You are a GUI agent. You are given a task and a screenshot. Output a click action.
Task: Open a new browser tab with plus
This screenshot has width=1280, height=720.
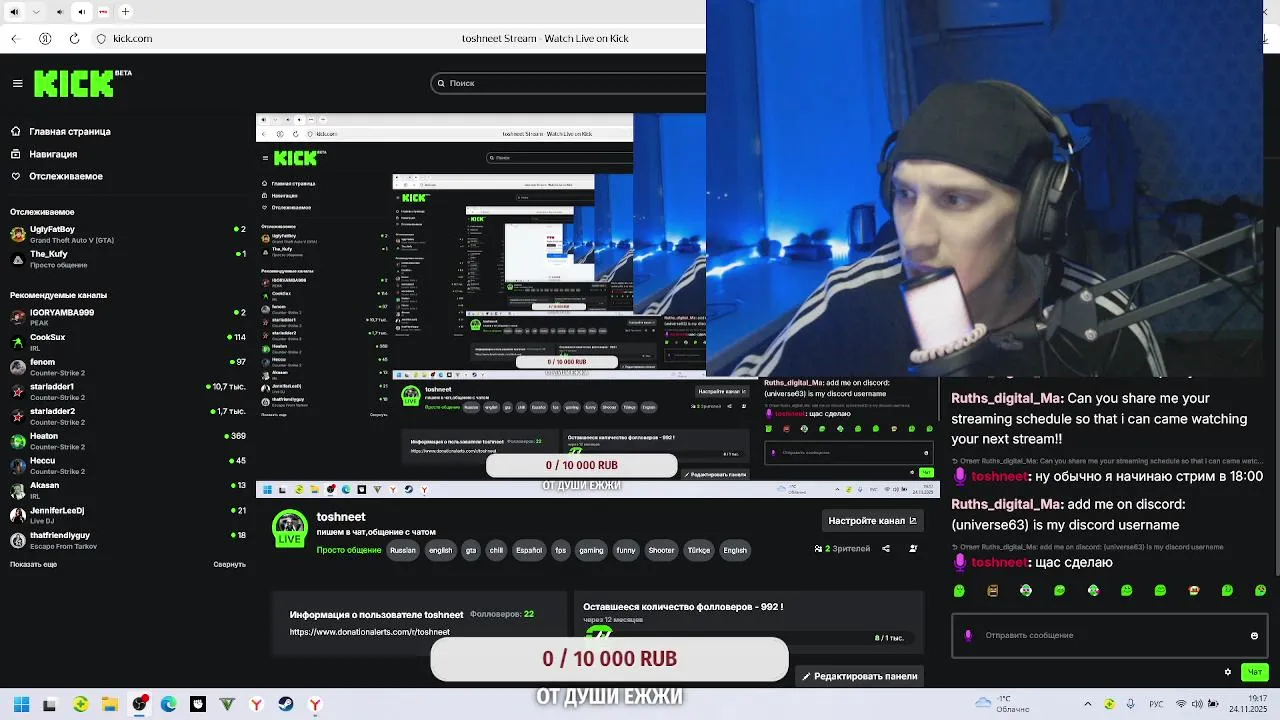pyautogui.click(x=125, y=12)
